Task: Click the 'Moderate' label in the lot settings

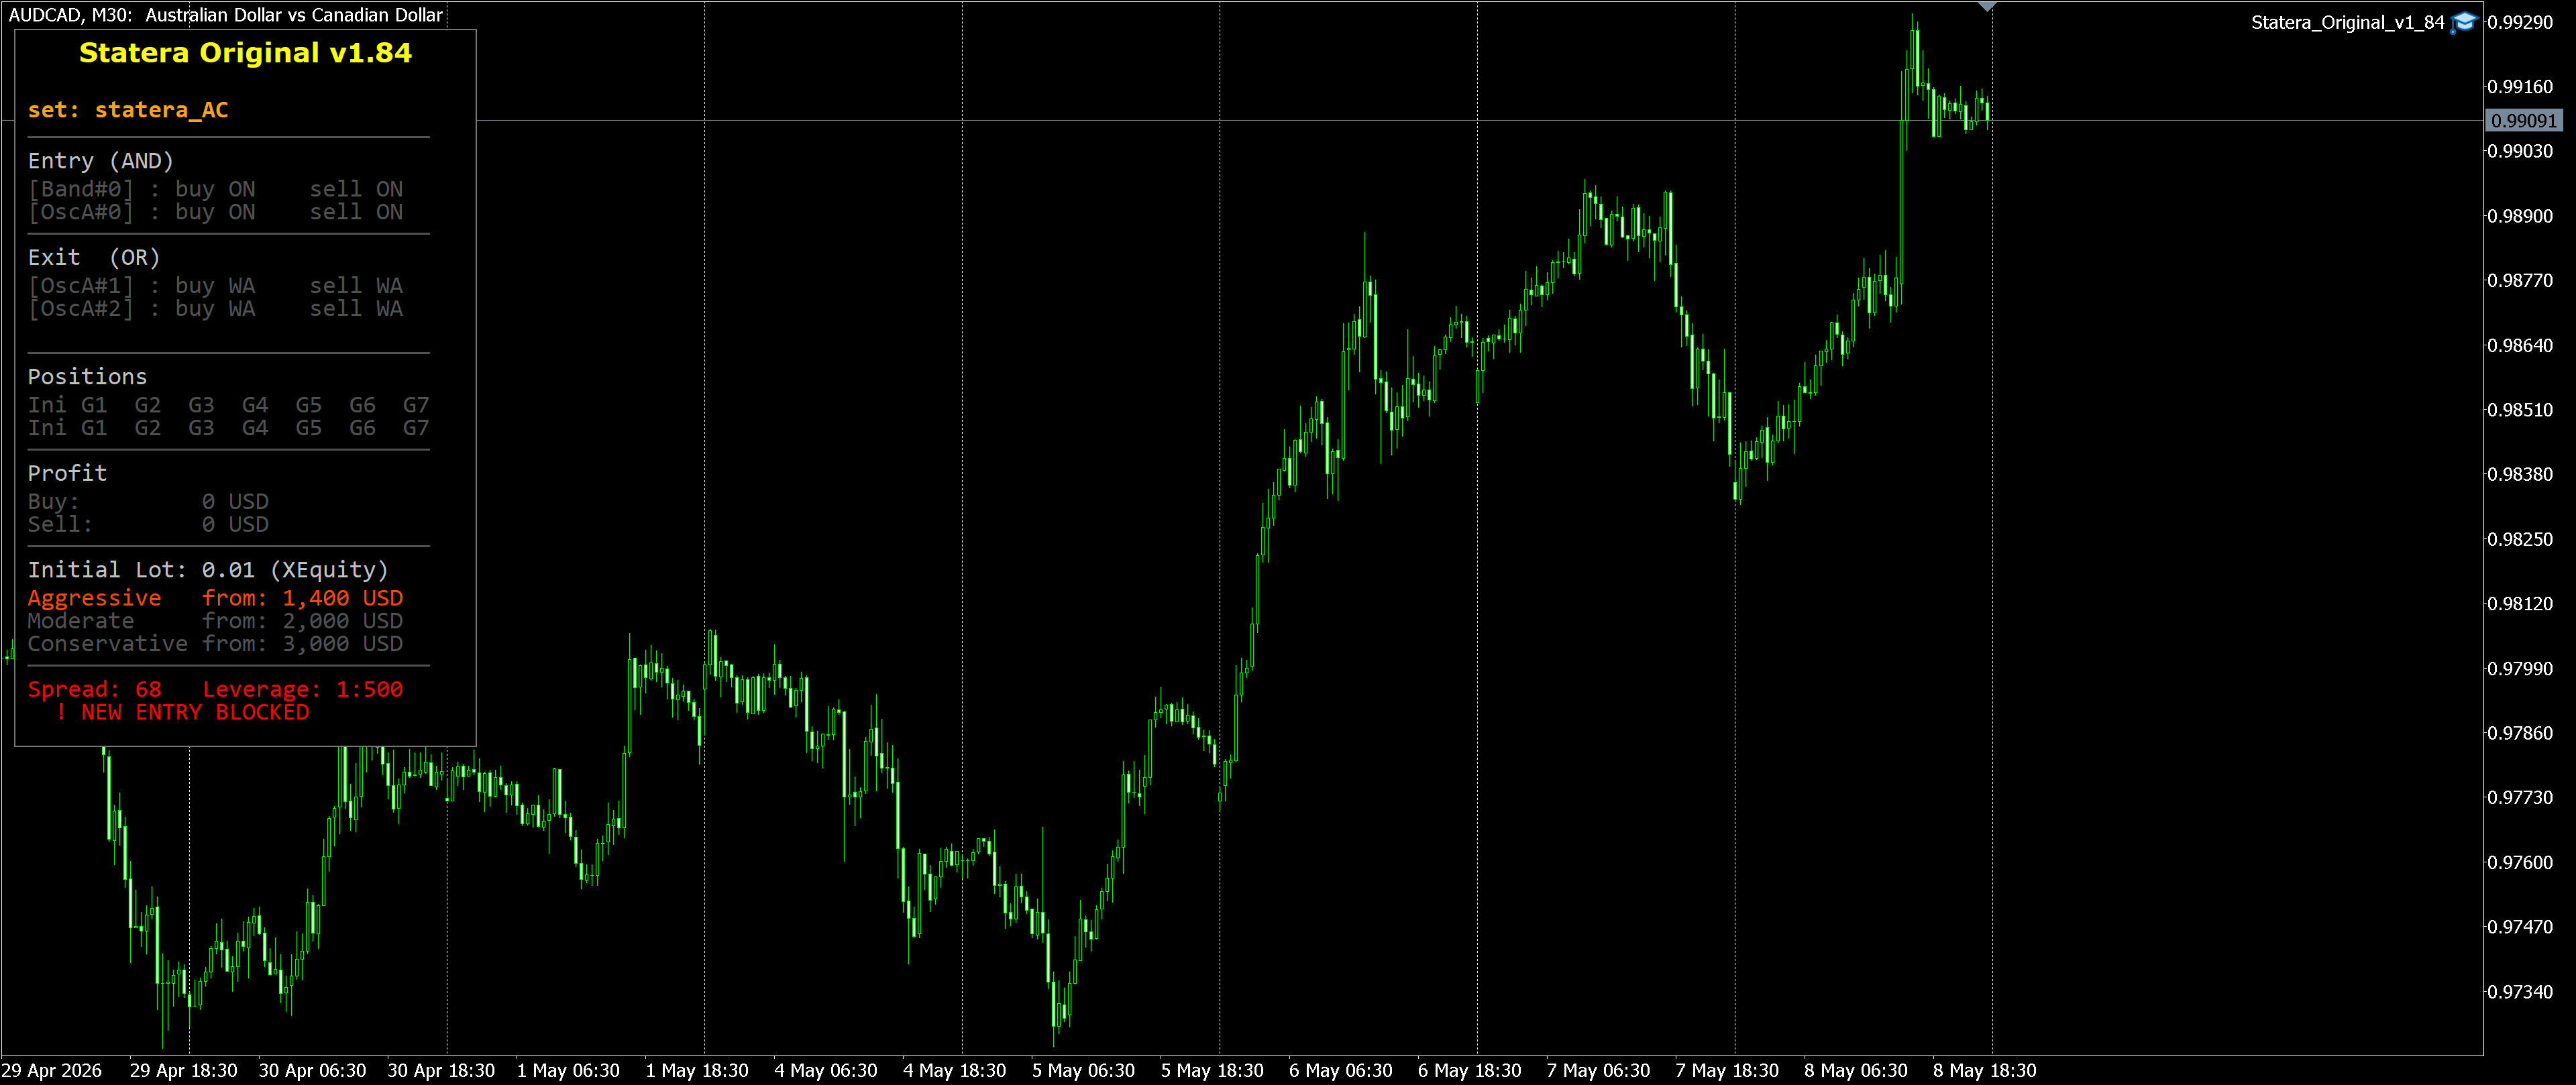Action: click(81, 621)
